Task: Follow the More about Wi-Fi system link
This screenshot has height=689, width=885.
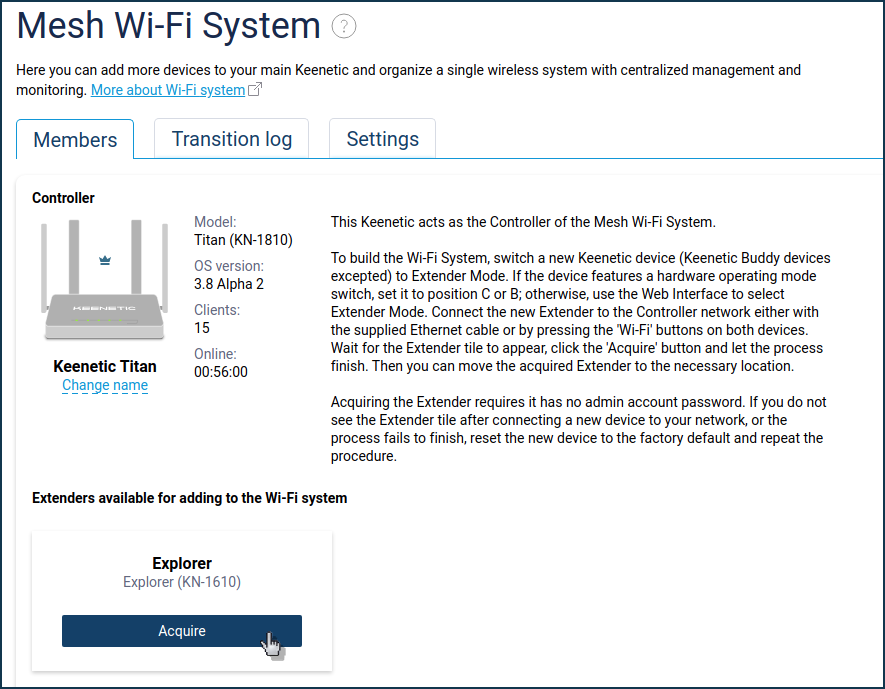Action: coord(168,90)
